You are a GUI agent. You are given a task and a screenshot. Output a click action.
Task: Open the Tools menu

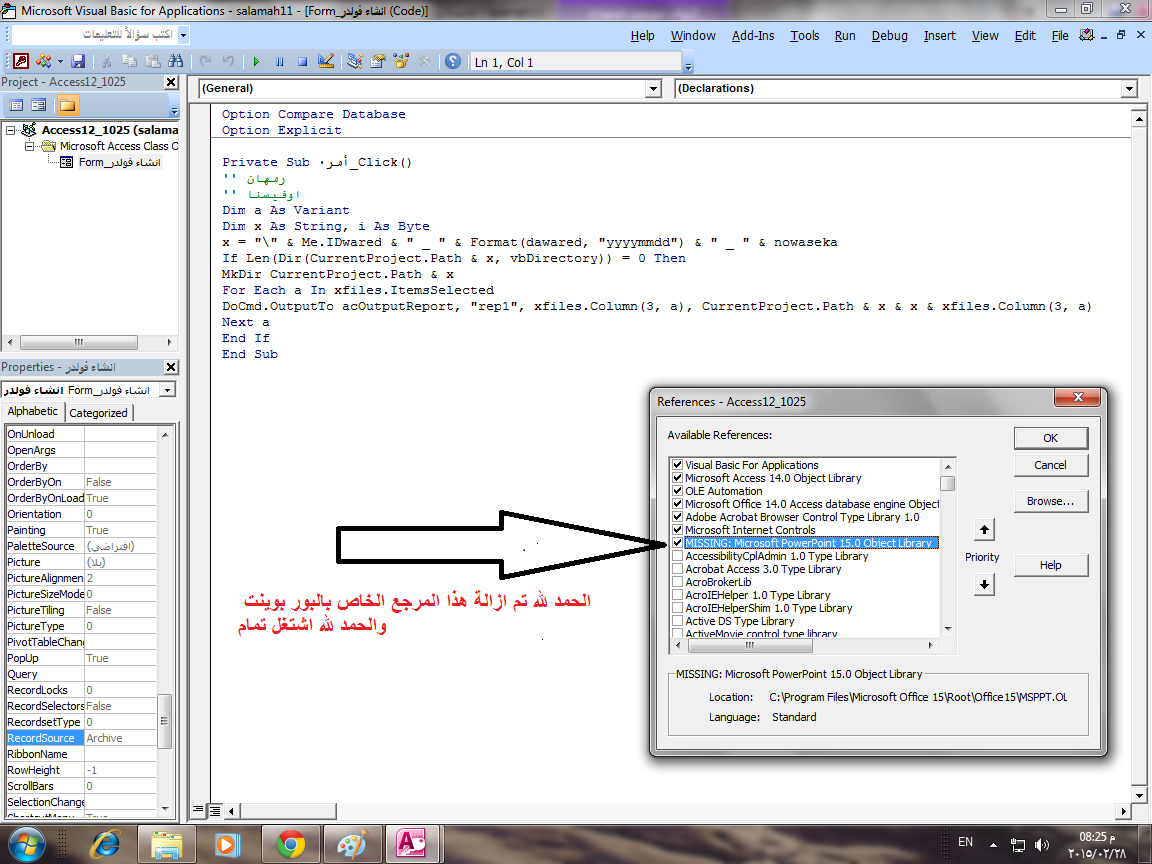click(x=804, y=35)
